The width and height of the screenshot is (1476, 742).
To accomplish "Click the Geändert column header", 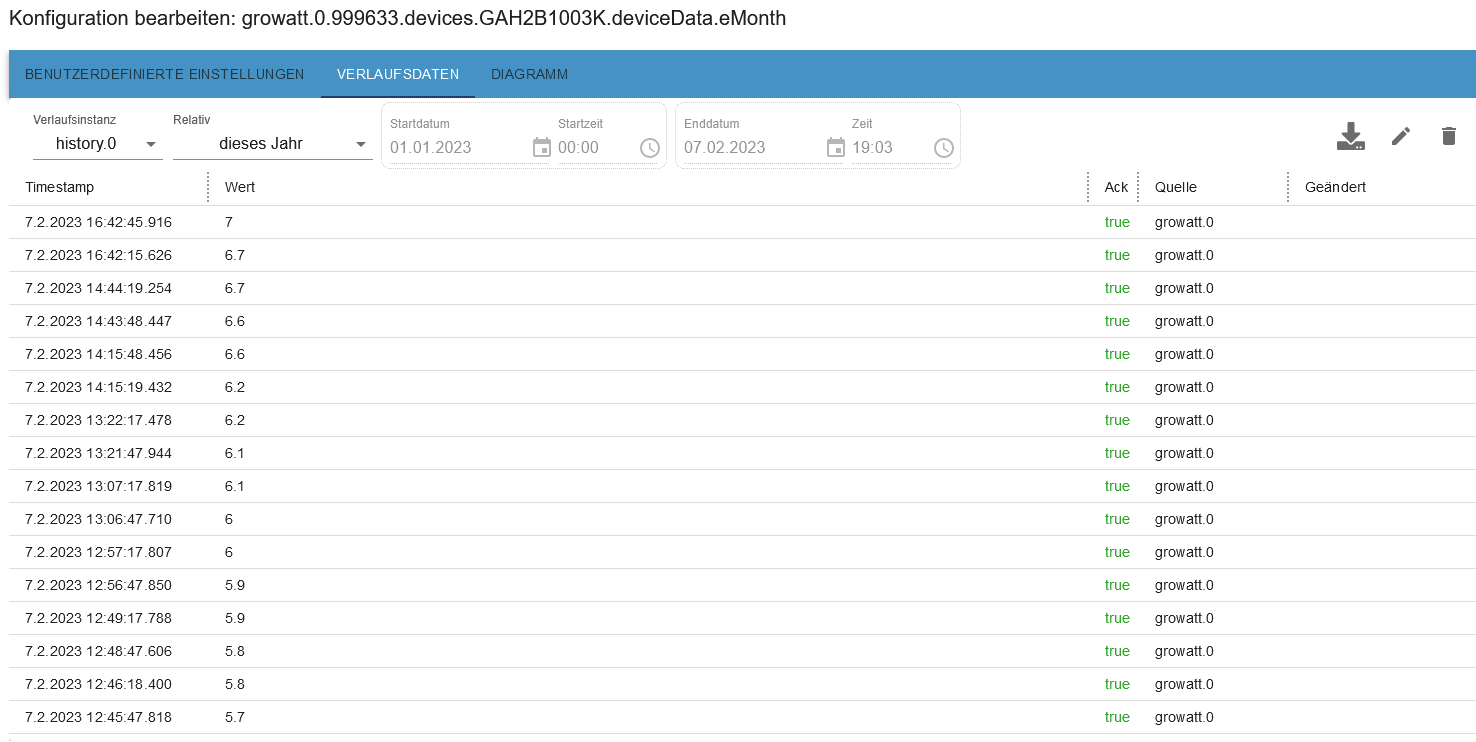I will tap(1335, 187).
